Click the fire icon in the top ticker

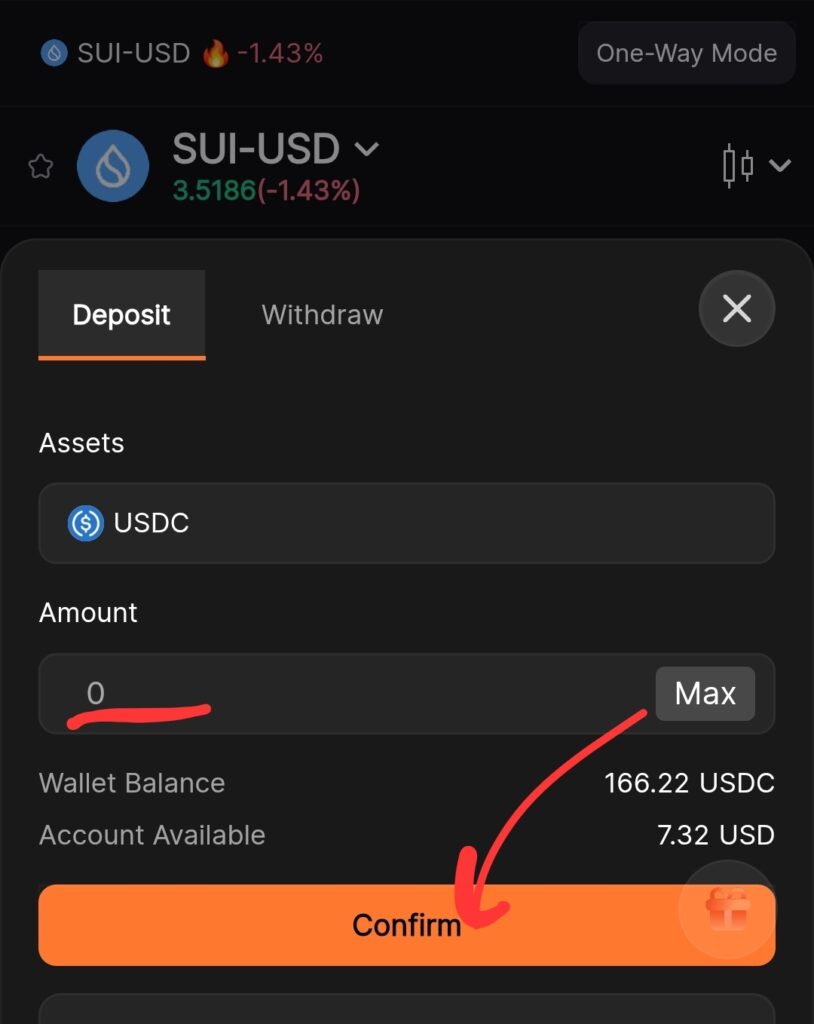215,53
